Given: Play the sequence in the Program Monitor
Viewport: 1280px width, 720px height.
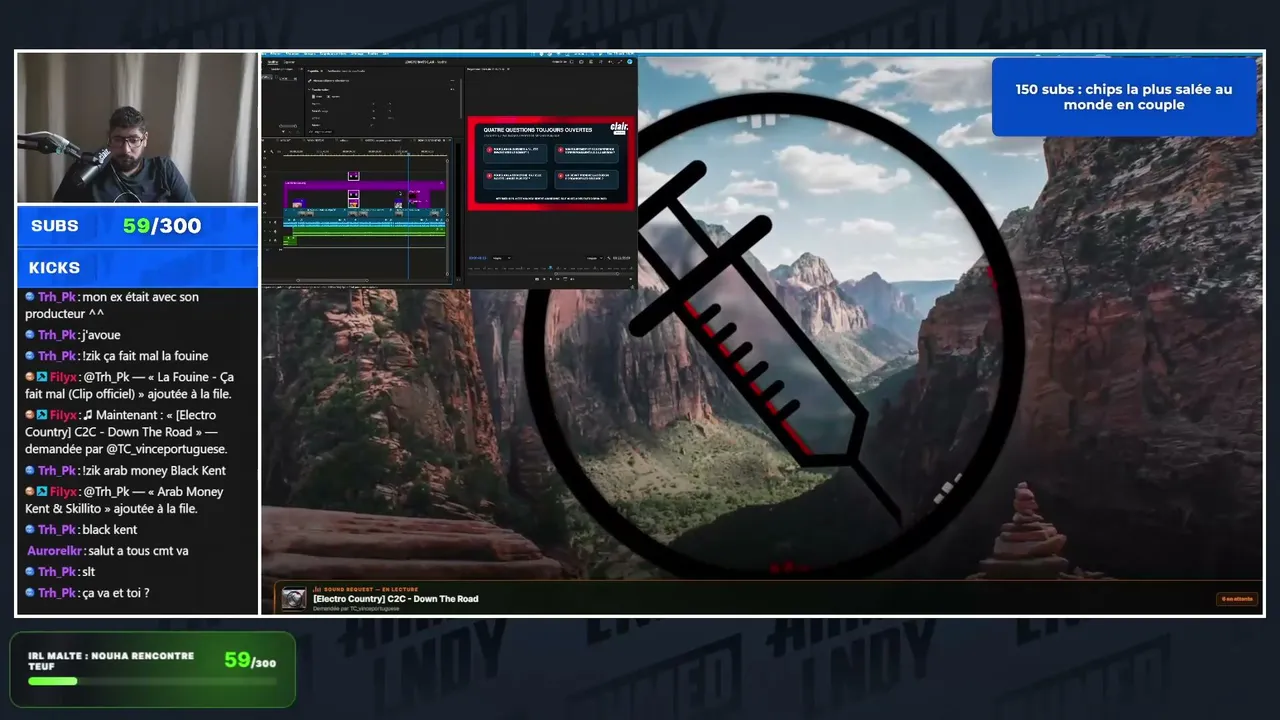Looking at the screenshot, I should tap(550, 278).
